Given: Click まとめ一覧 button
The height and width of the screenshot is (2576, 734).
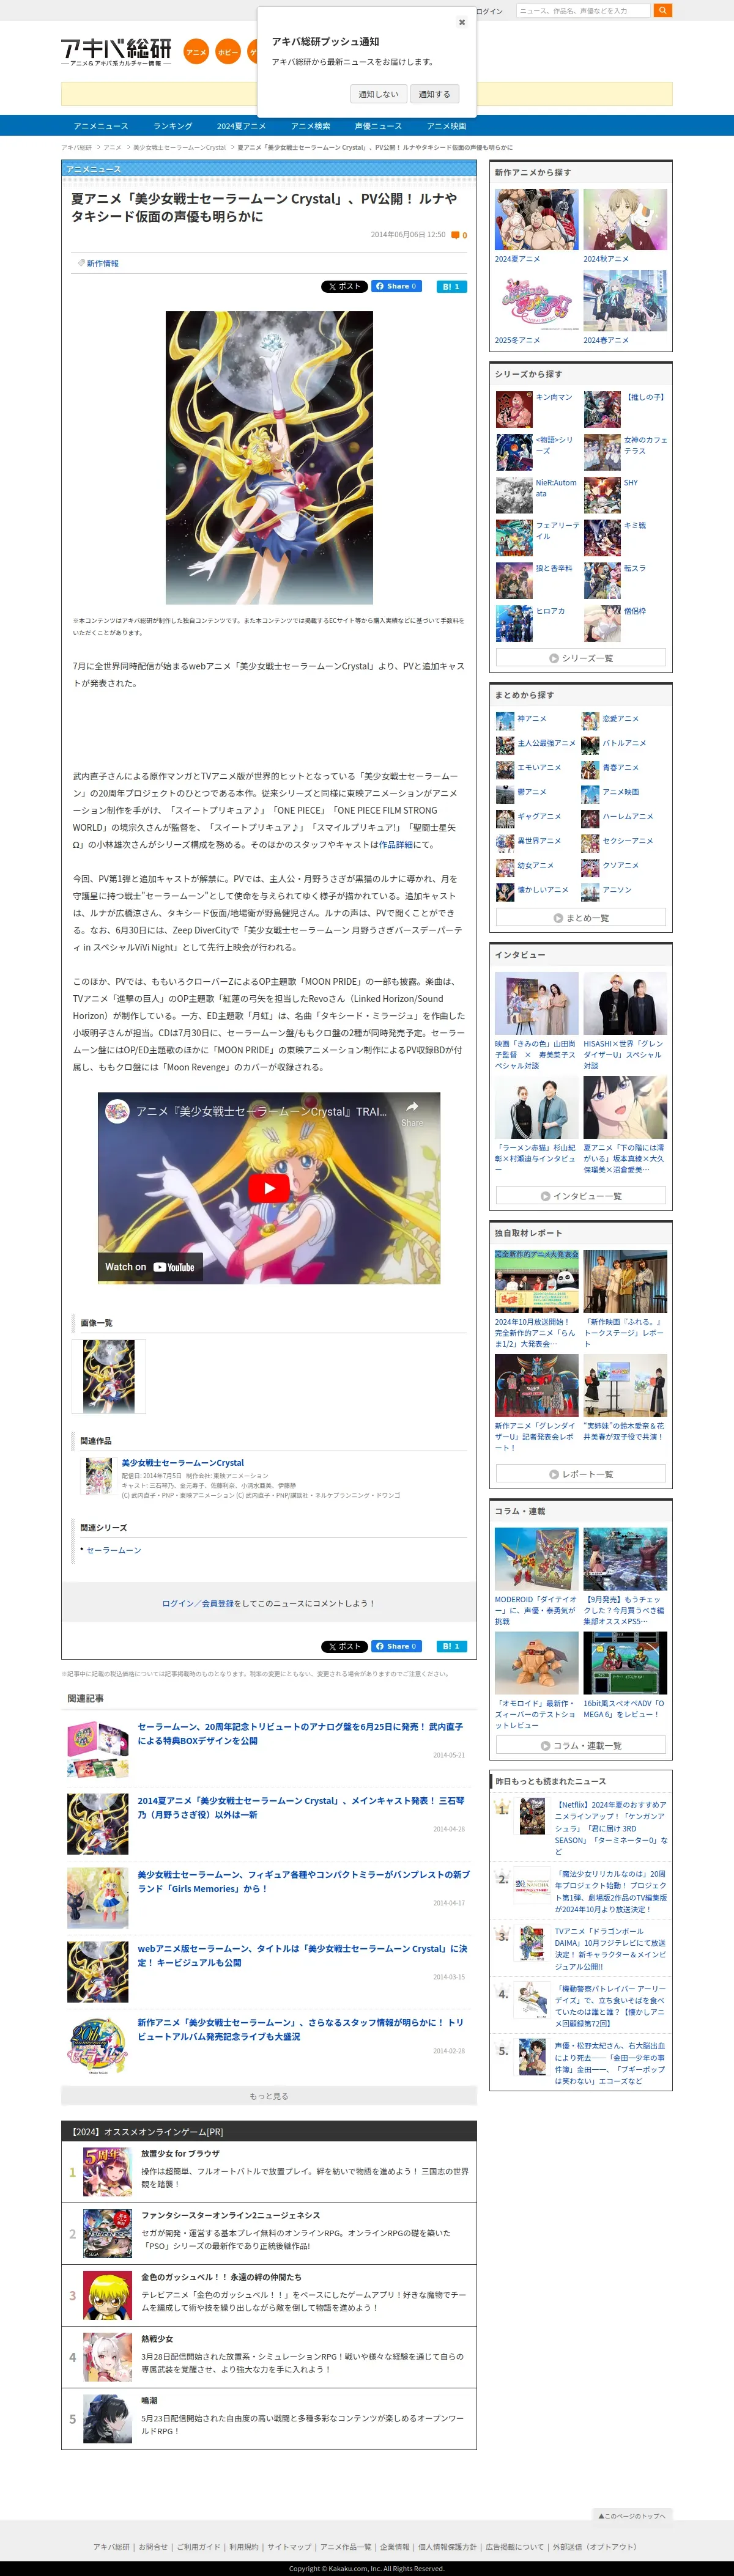Looking at the screenshot, I should (581, 918).
